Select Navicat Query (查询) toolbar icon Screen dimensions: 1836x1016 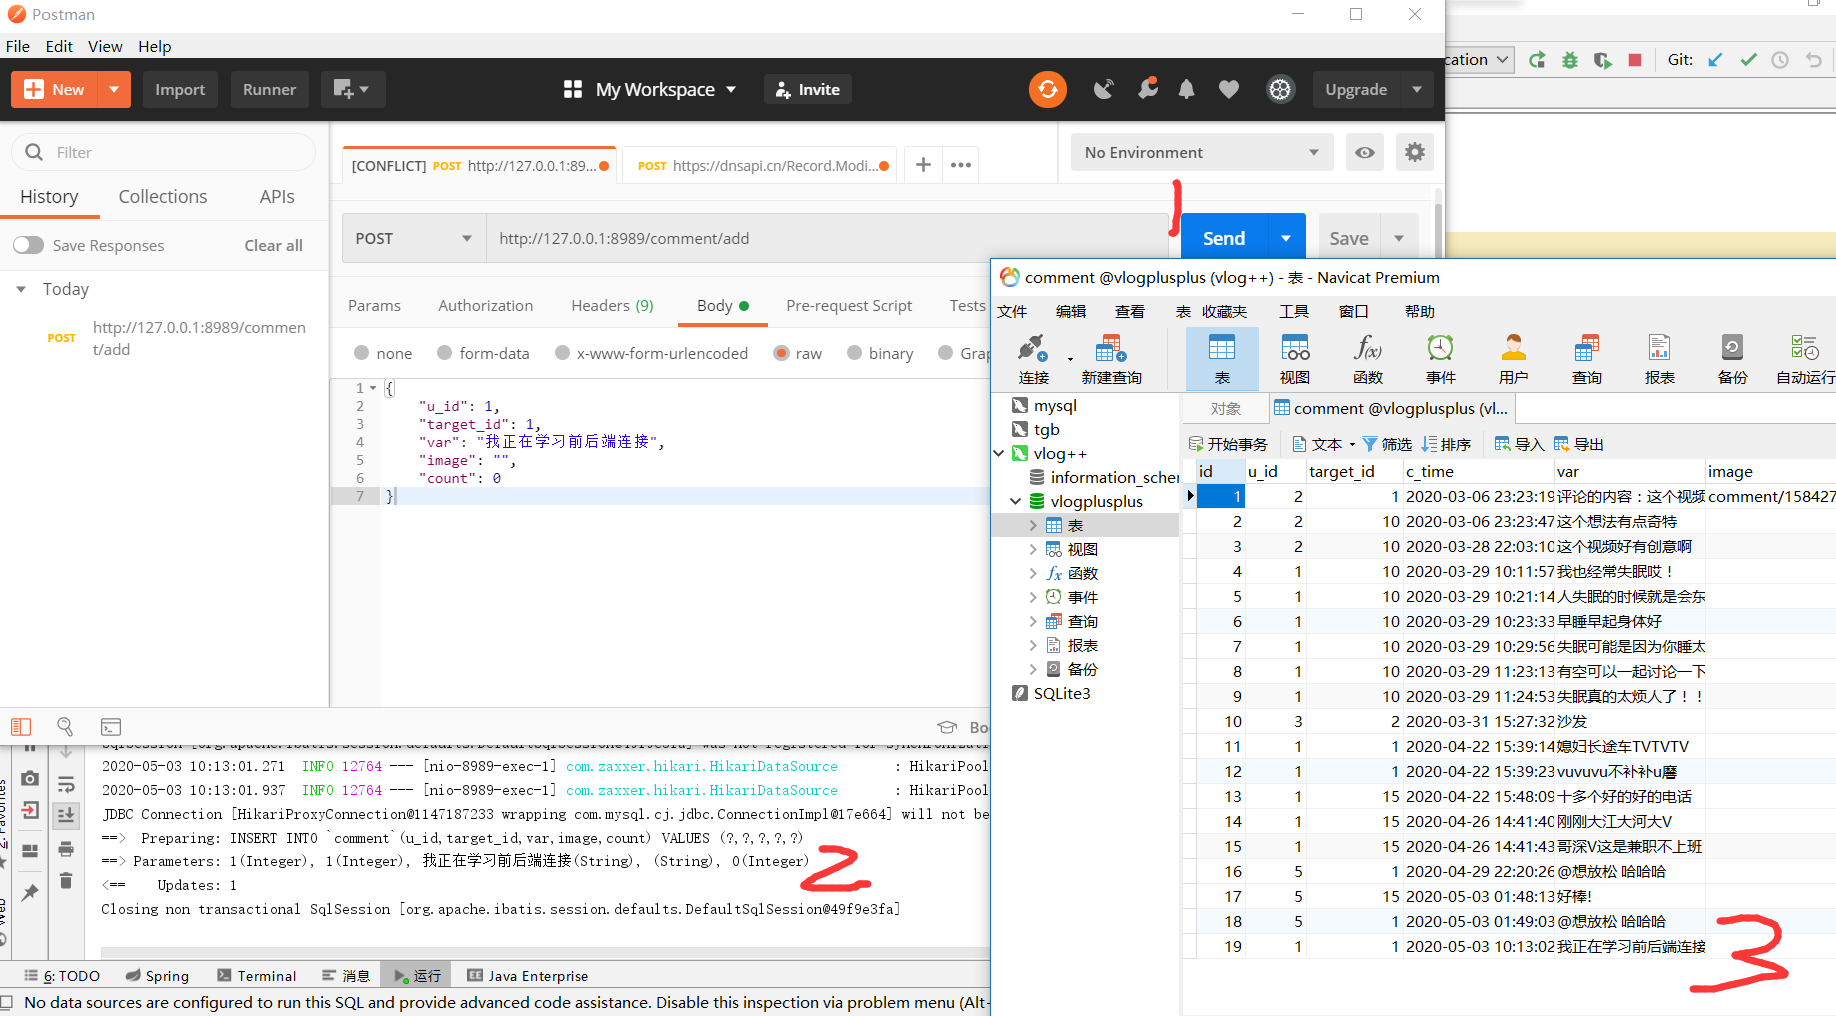point(1587,359)
